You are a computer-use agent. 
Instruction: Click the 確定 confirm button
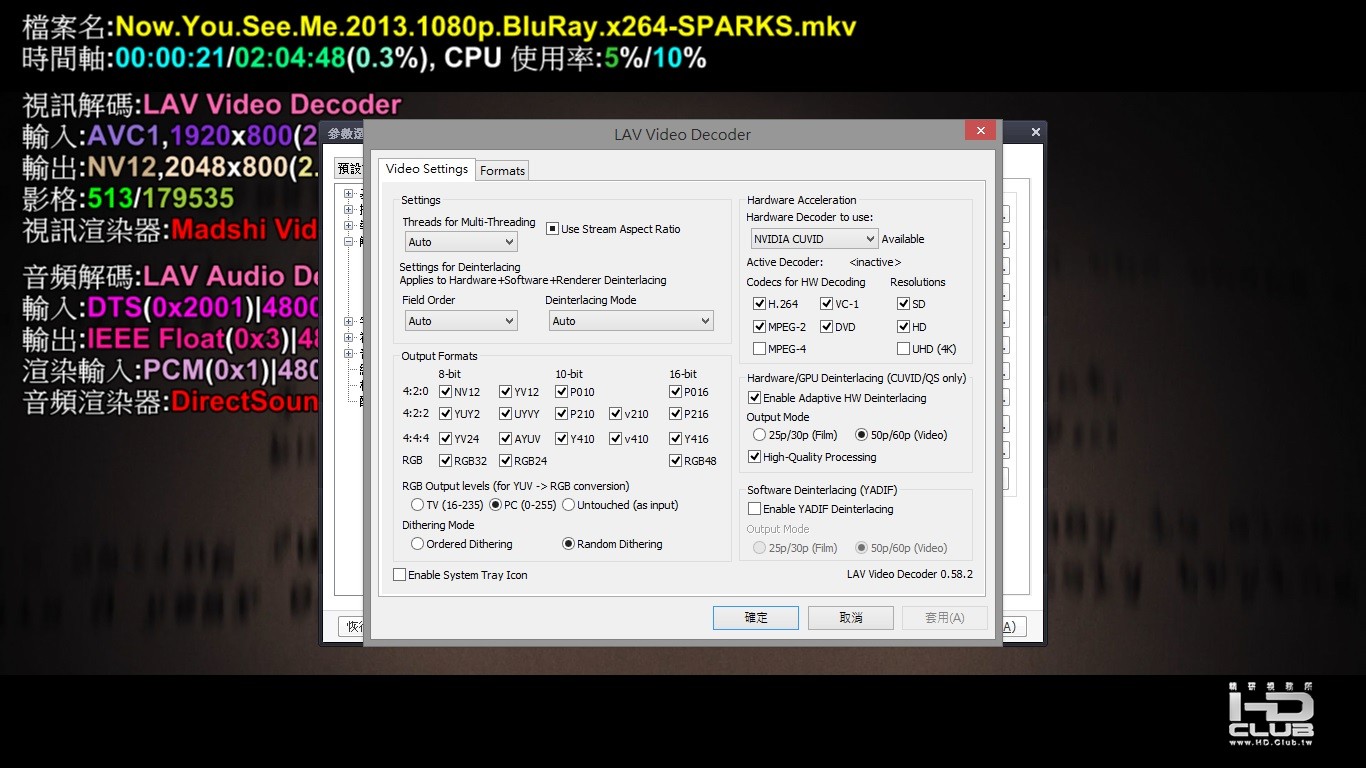tap(755, 617)
